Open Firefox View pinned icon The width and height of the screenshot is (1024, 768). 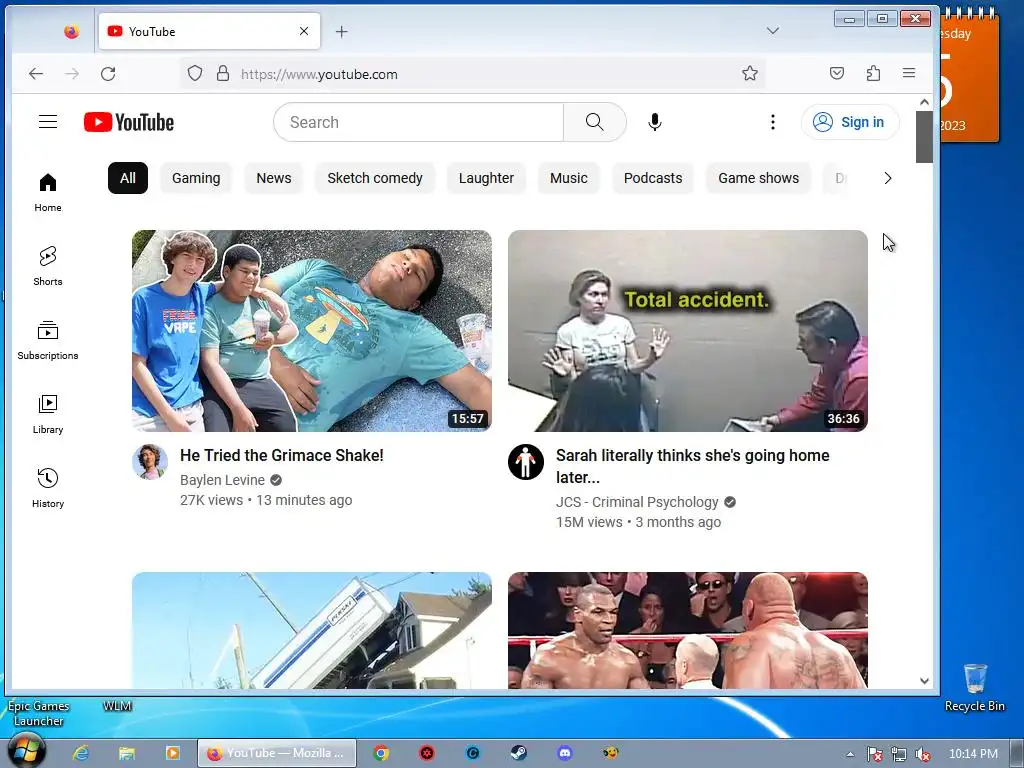(71, 31)
